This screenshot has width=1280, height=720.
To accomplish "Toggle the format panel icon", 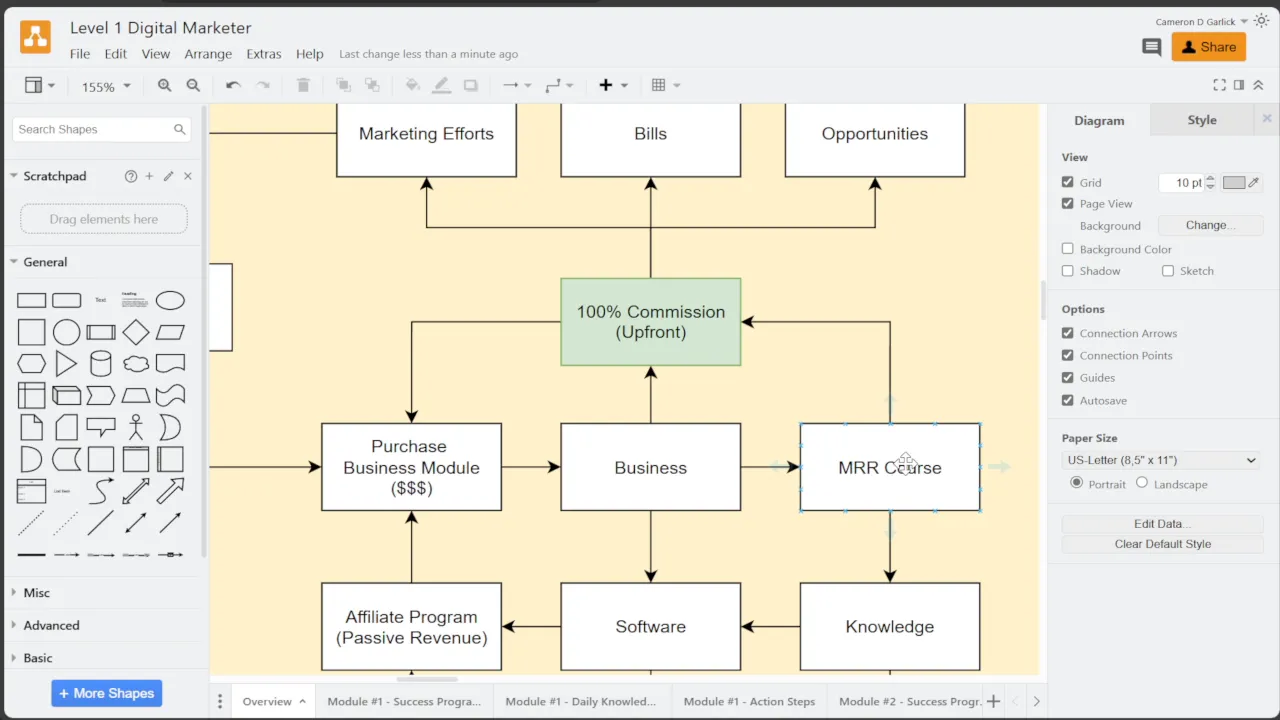I will (1239, 86).
